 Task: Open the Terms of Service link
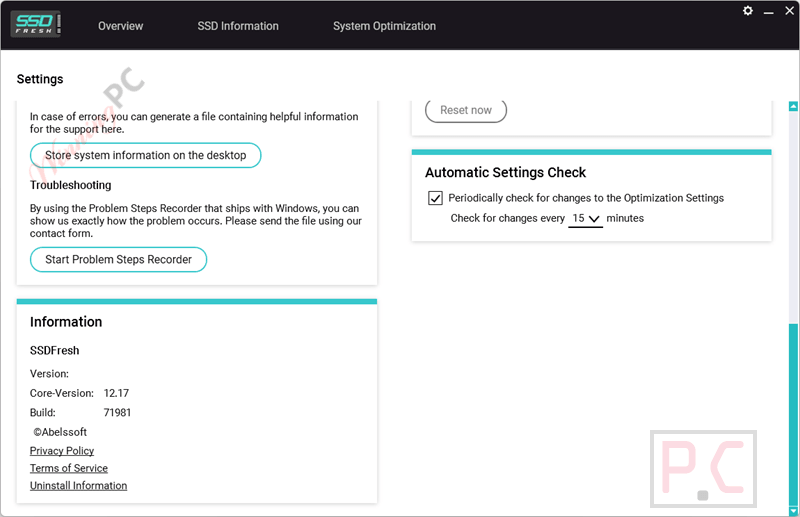tap(69, 468)
